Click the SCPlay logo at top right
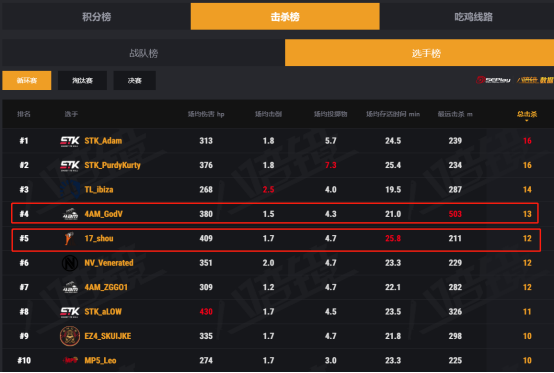 (493, 80)
